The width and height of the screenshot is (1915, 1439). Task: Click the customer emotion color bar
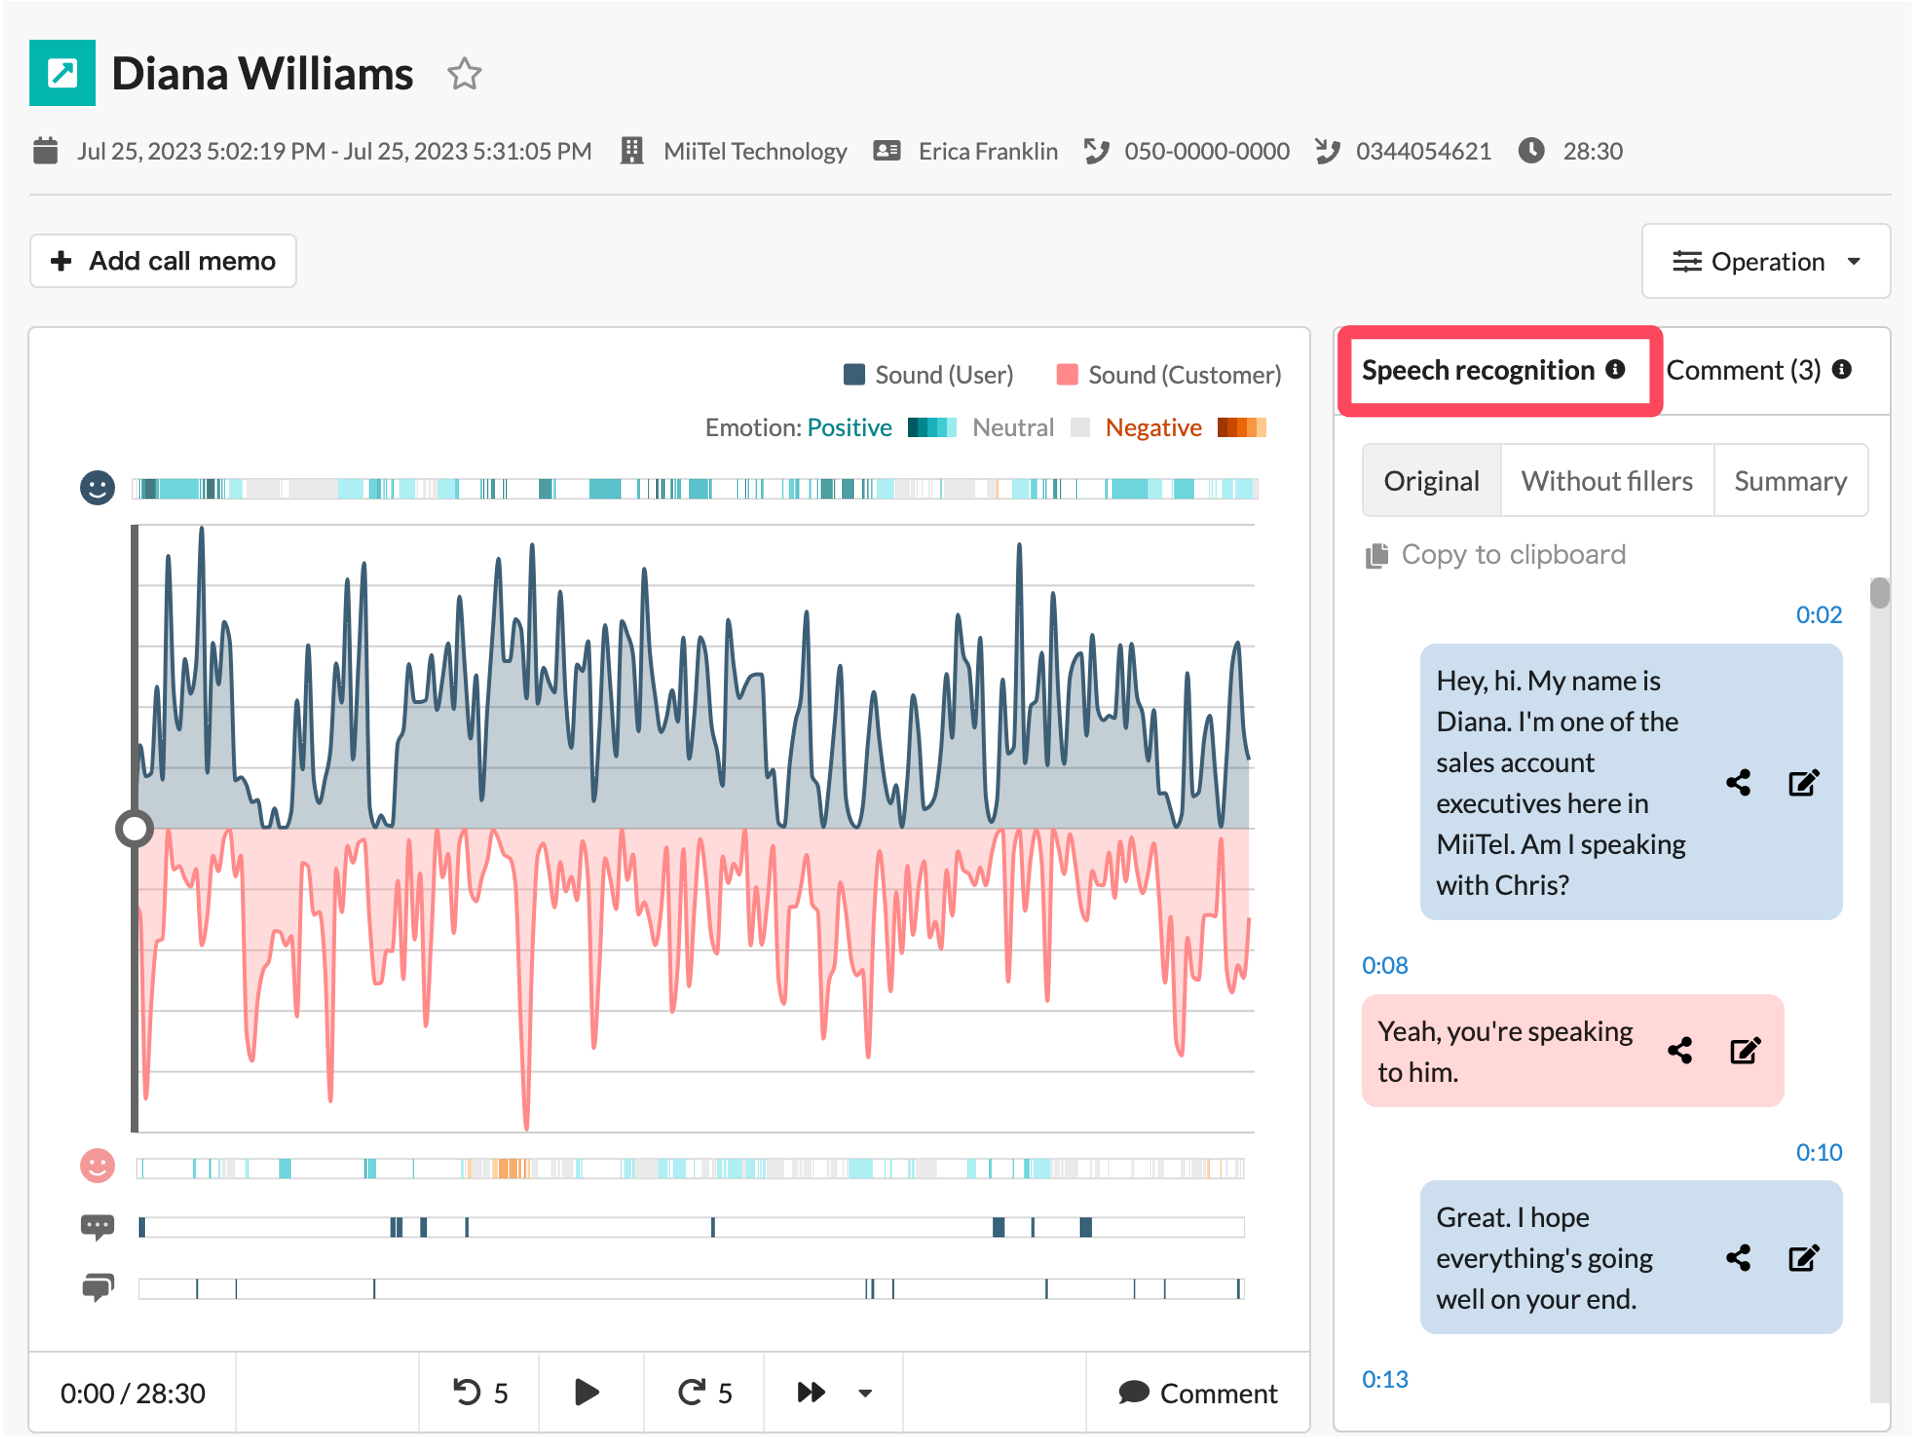coord(690,1168)
